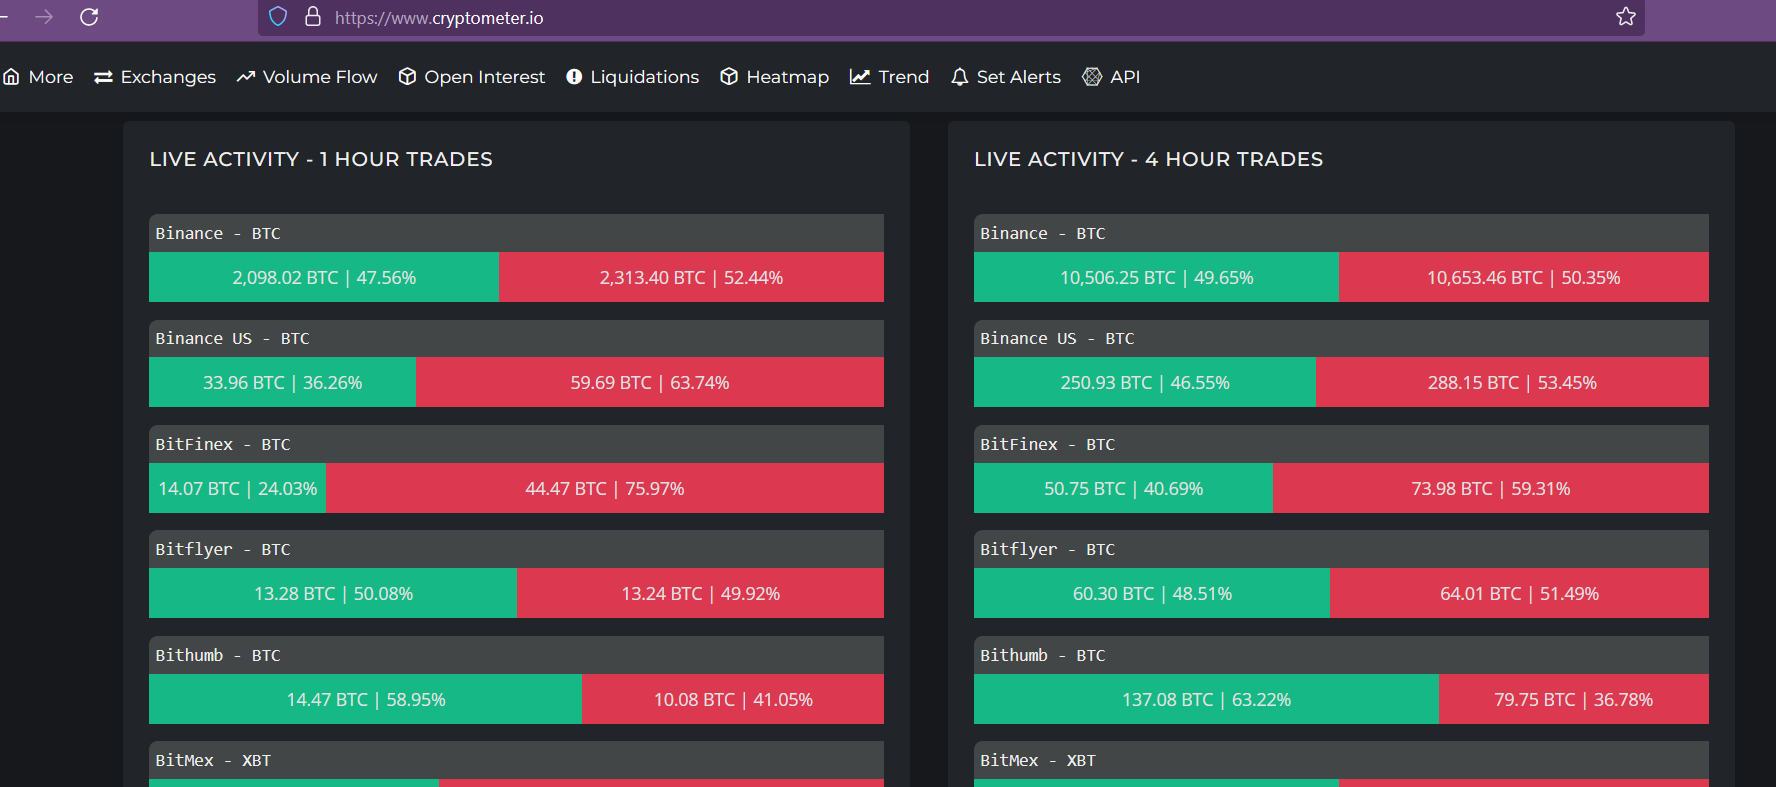Click the shield tracking protection icon

pos(279,17)
